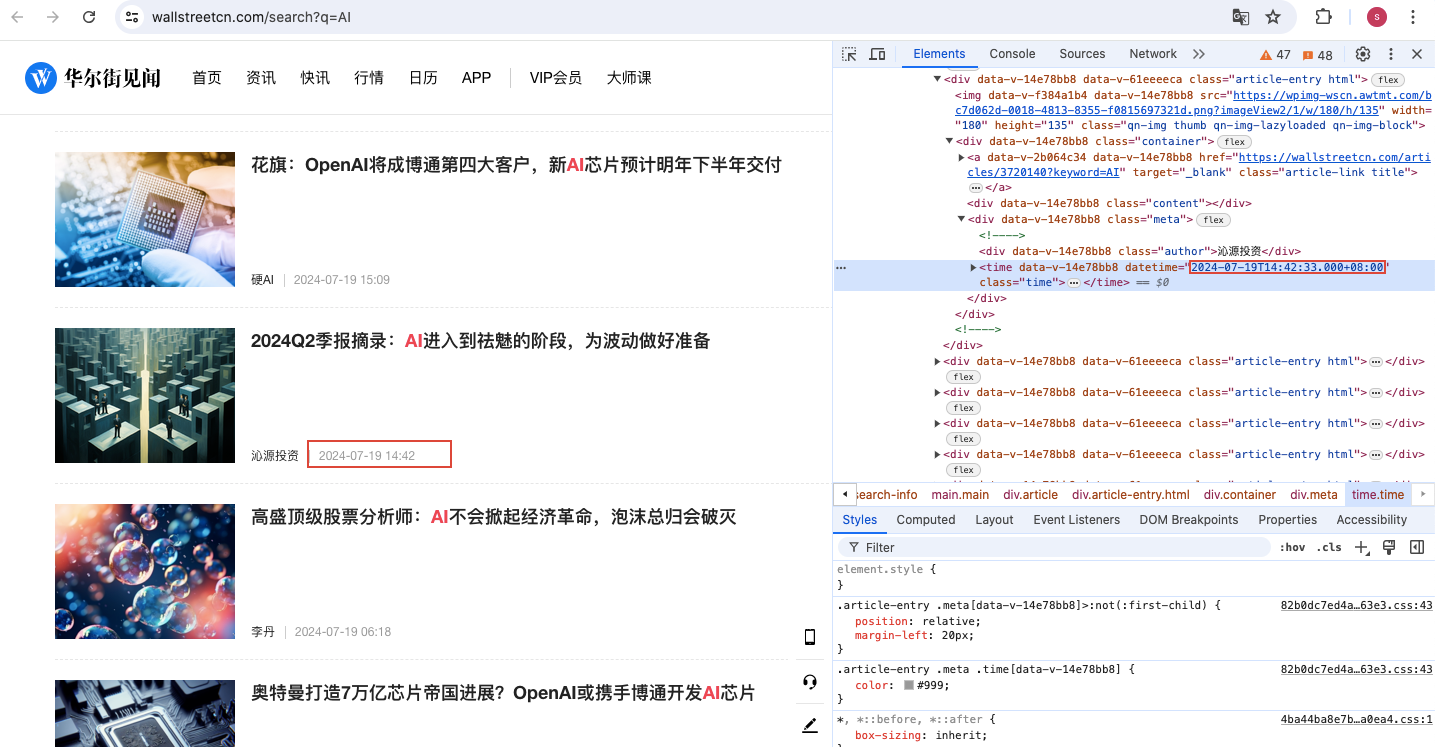Image resolution: width=1435 pixels, height=747 pixels.
Task: Toggle the :hov element state panel
Action: click(x=1292, y=547)
